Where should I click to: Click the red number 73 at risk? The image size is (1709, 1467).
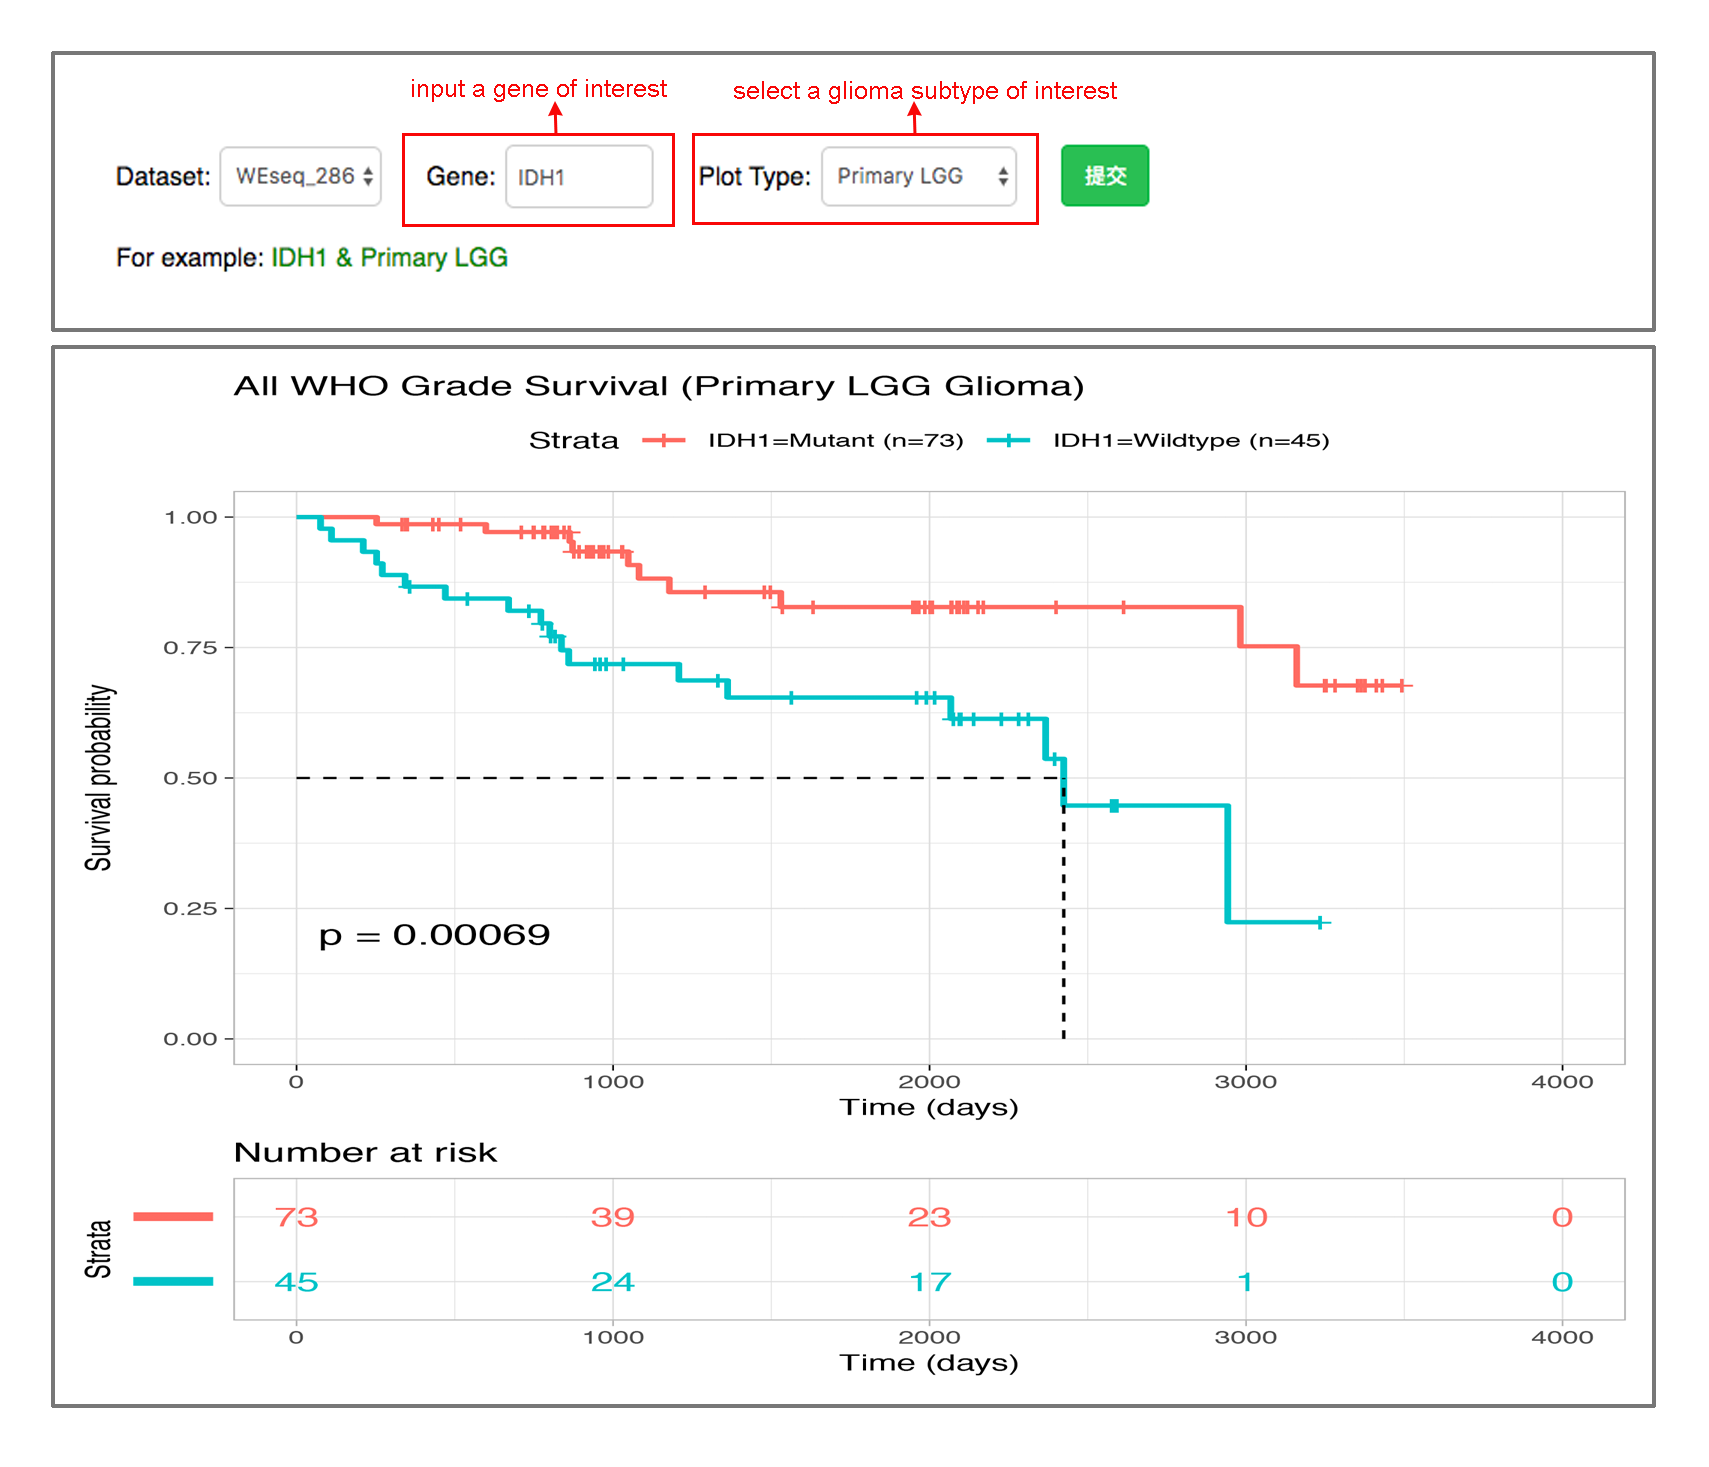click(x=296, y=1217)
